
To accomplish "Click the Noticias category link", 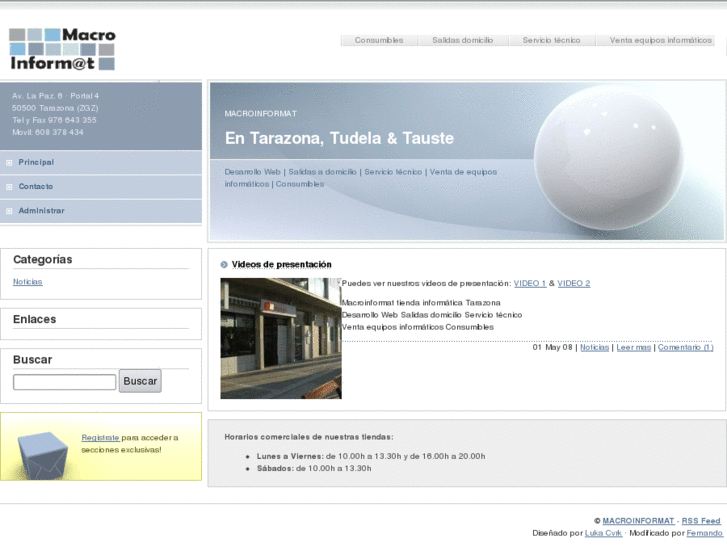I will pos(27,282).
